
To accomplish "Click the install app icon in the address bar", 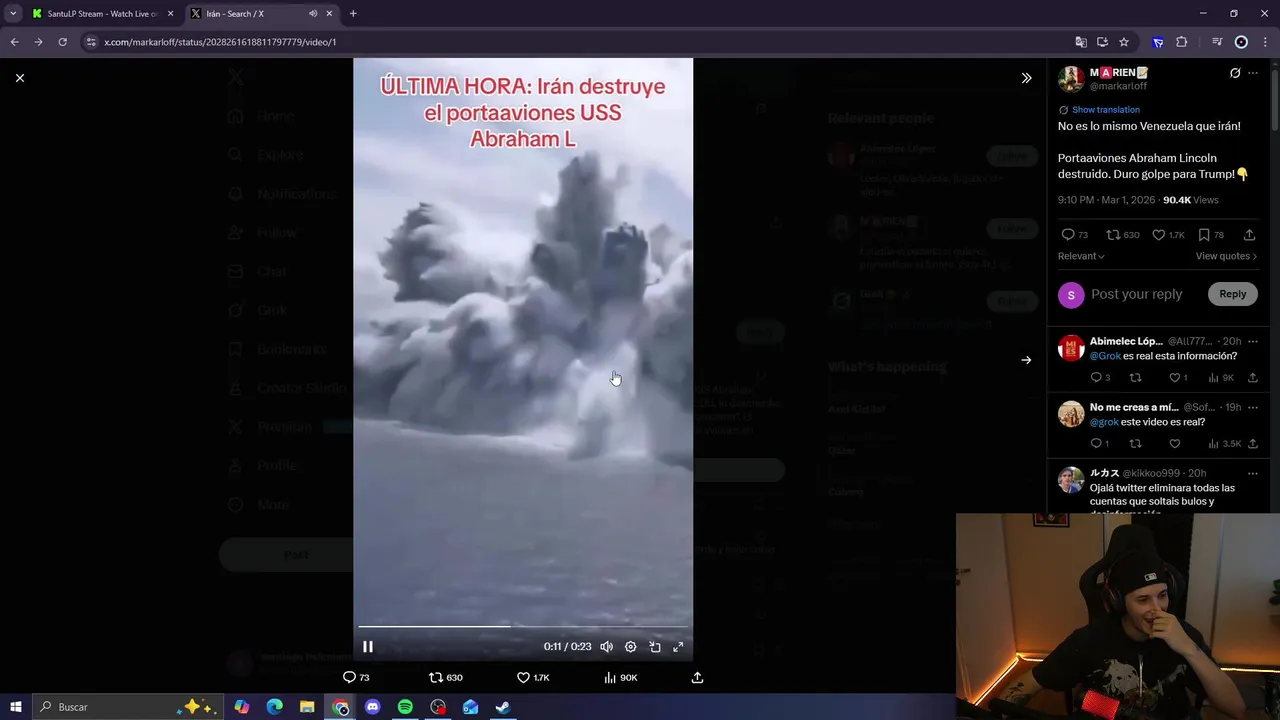I will (1102, 42).
